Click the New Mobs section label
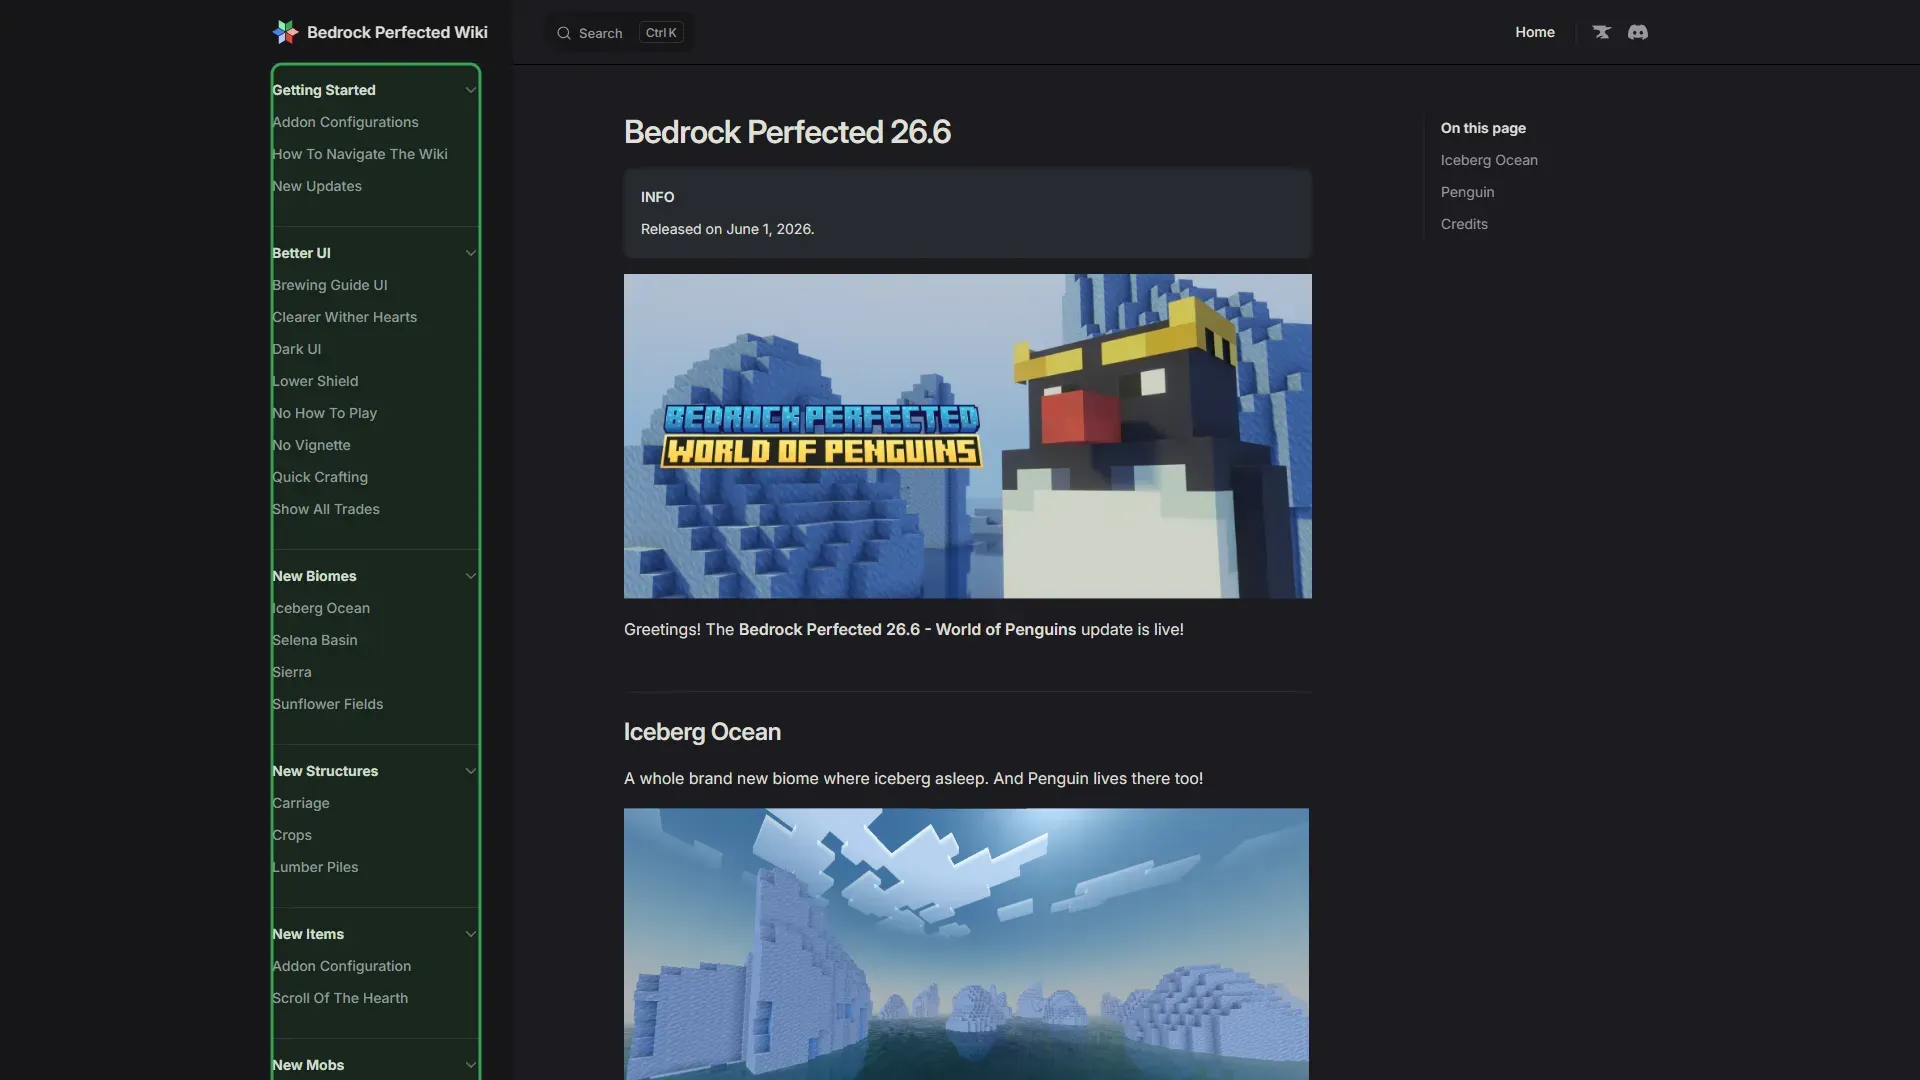 (x=308, y=1065)
